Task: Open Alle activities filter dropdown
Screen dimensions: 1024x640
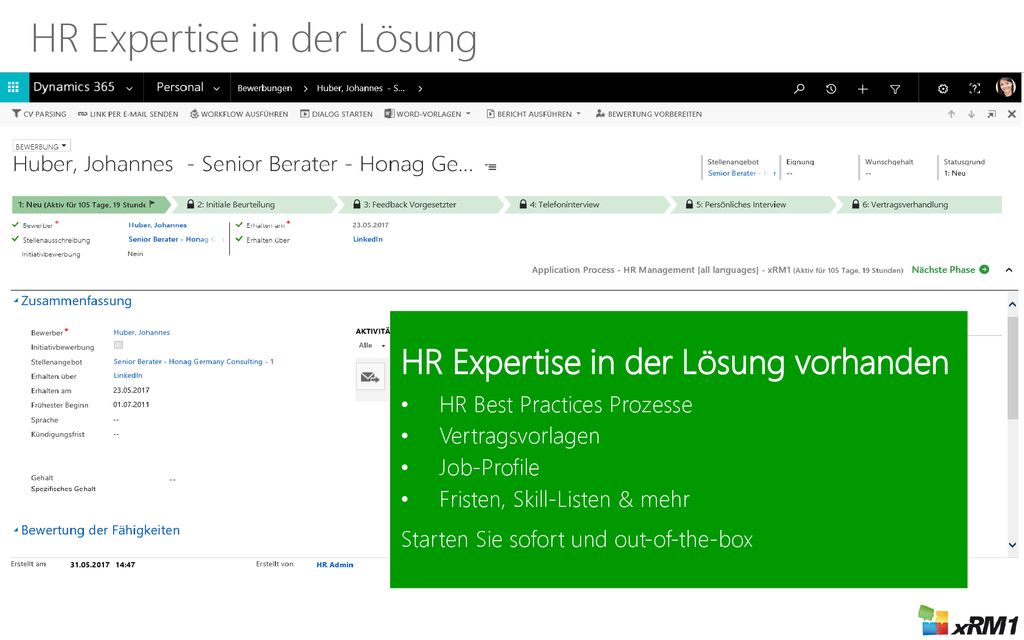Action: (372, 345)
